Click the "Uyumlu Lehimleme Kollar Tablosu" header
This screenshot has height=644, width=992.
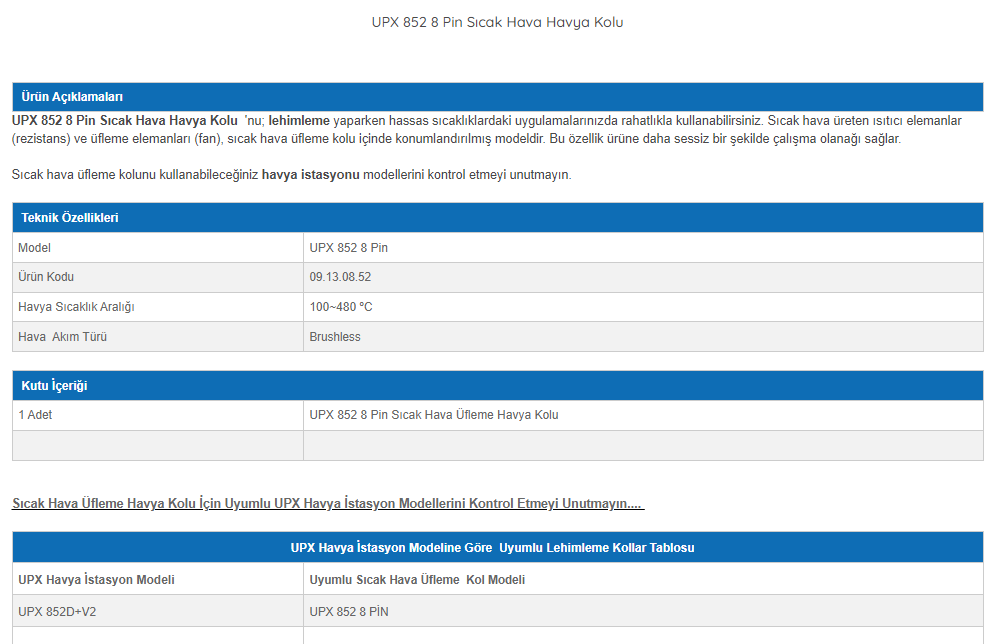[x=497, y=548]
